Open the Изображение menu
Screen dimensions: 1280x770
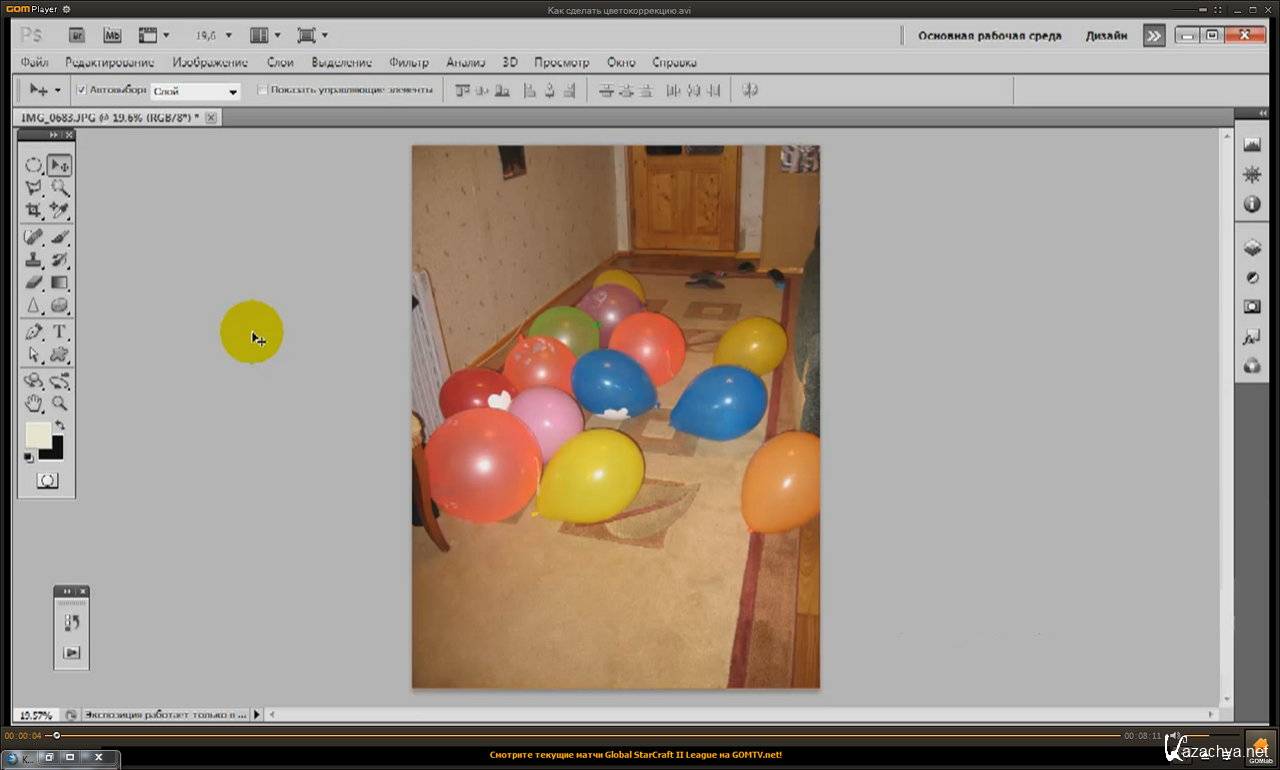209,62
